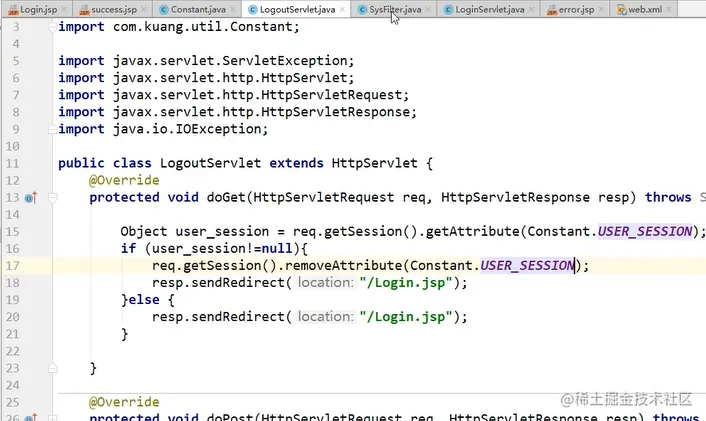The width and height of the screenshot is (706, 421).
Task: Open the Constant.java tab
Action: 198,9
